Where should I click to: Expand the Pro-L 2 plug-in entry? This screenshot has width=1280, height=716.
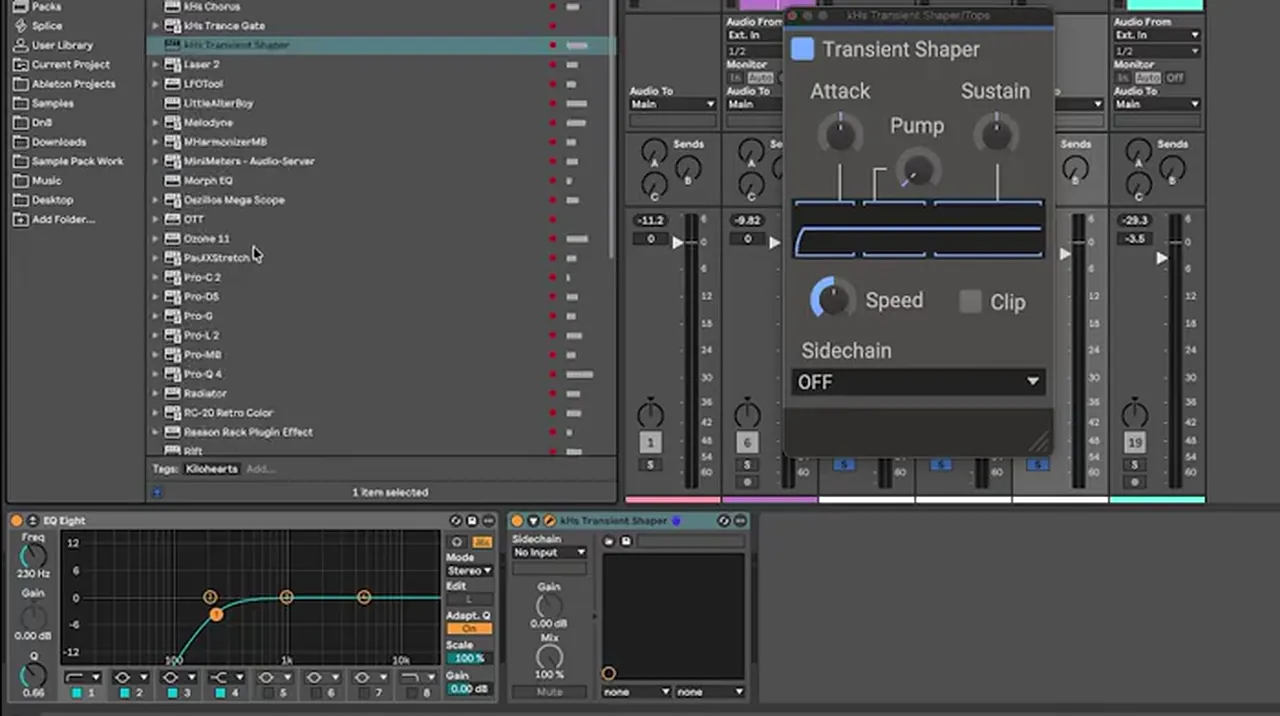tap(155, 336)
